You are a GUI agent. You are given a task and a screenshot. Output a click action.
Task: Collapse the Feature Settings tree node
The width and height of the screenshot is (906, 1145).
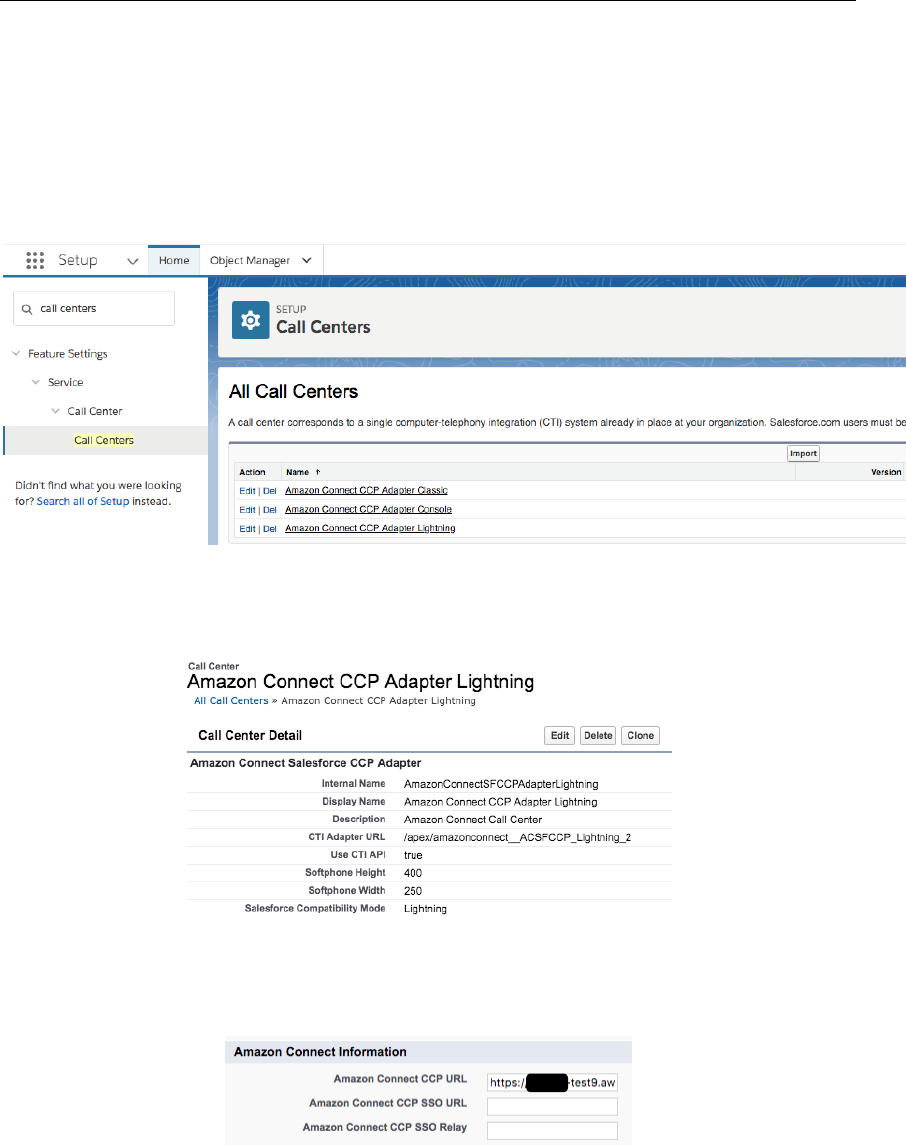(16, 353)
